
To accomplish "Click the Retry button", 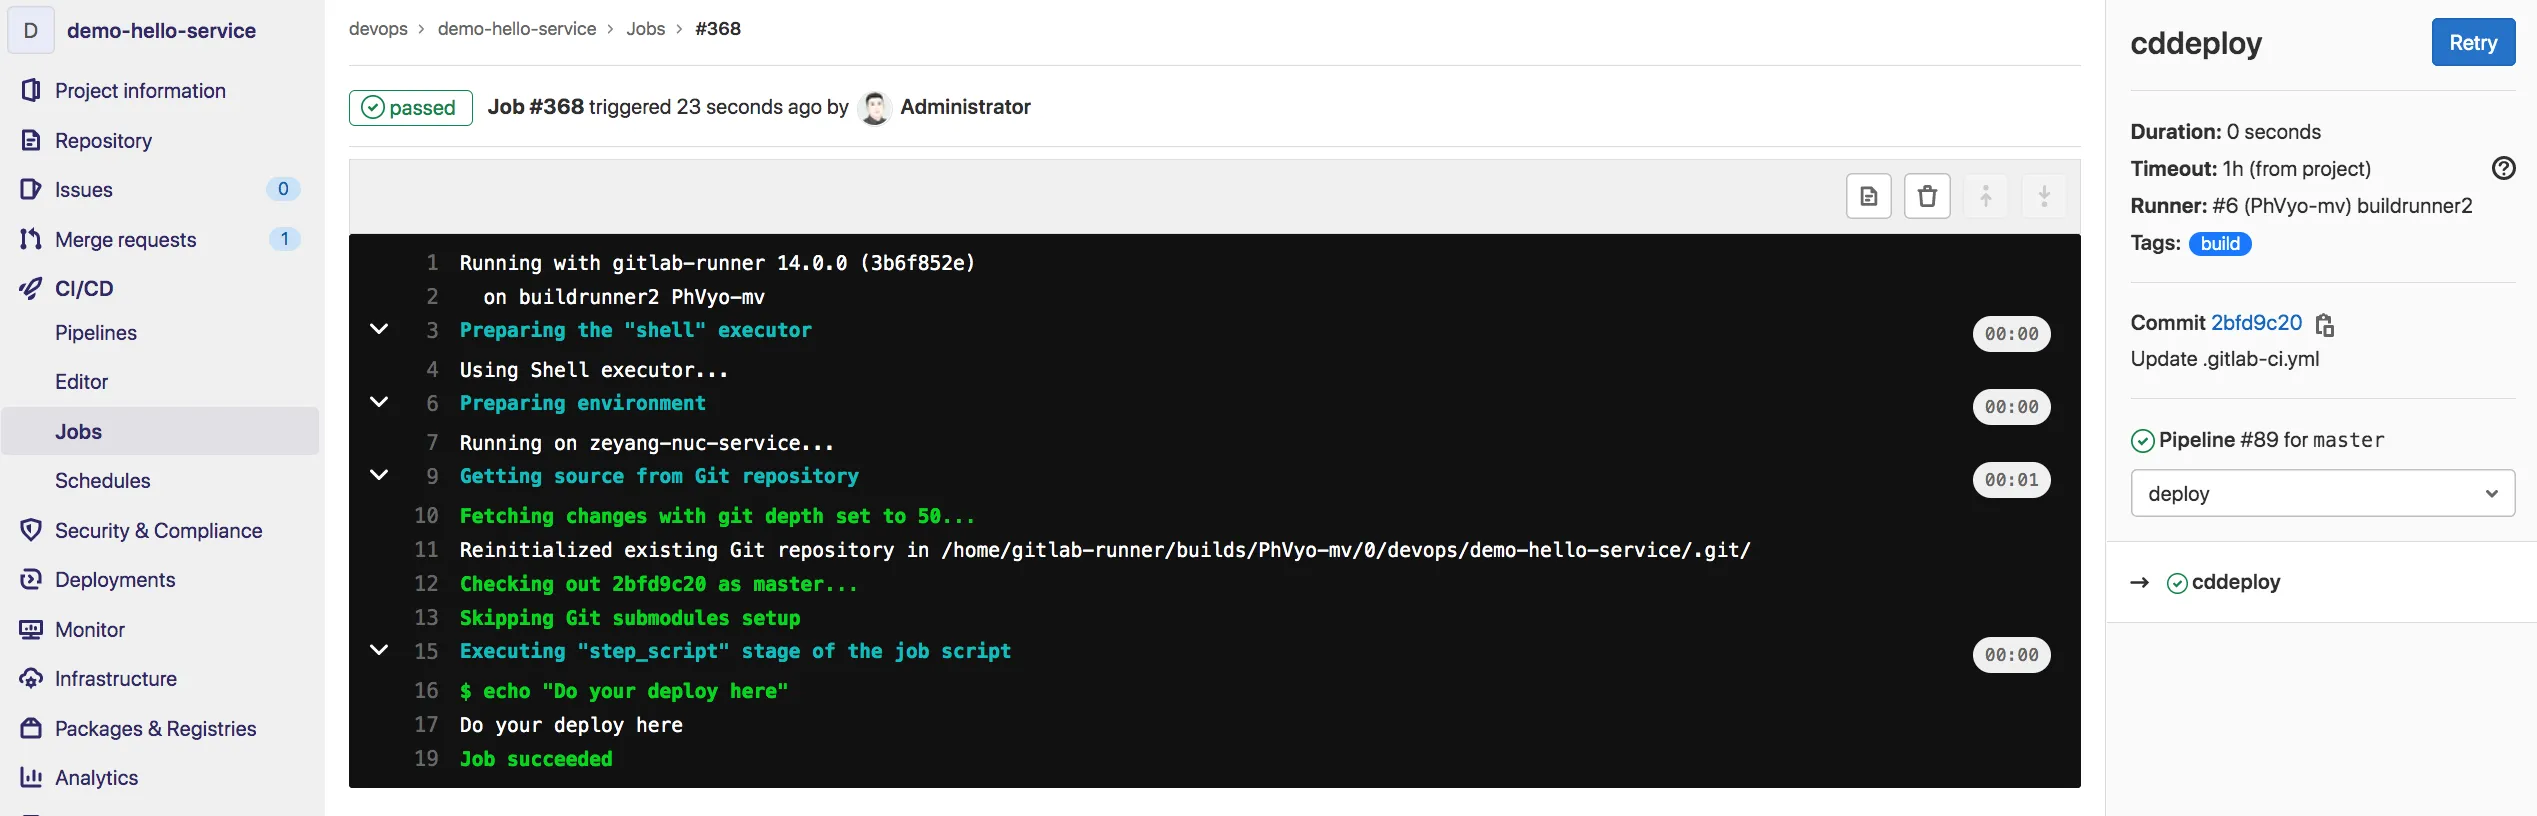I will tap(2472, 43).
